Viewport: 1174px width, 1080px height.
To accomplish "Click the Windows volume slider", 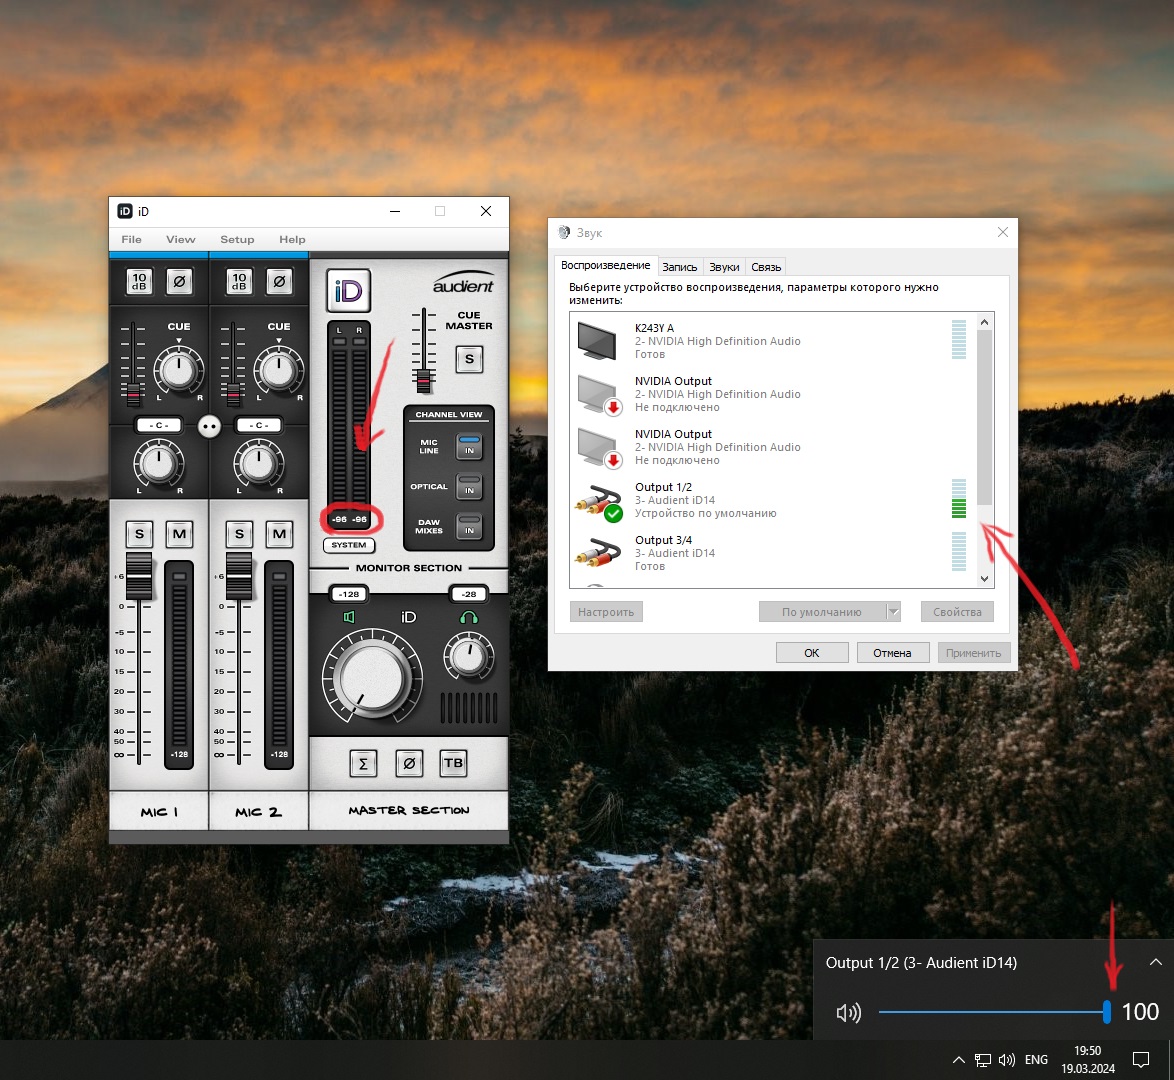I will 994,1012.
